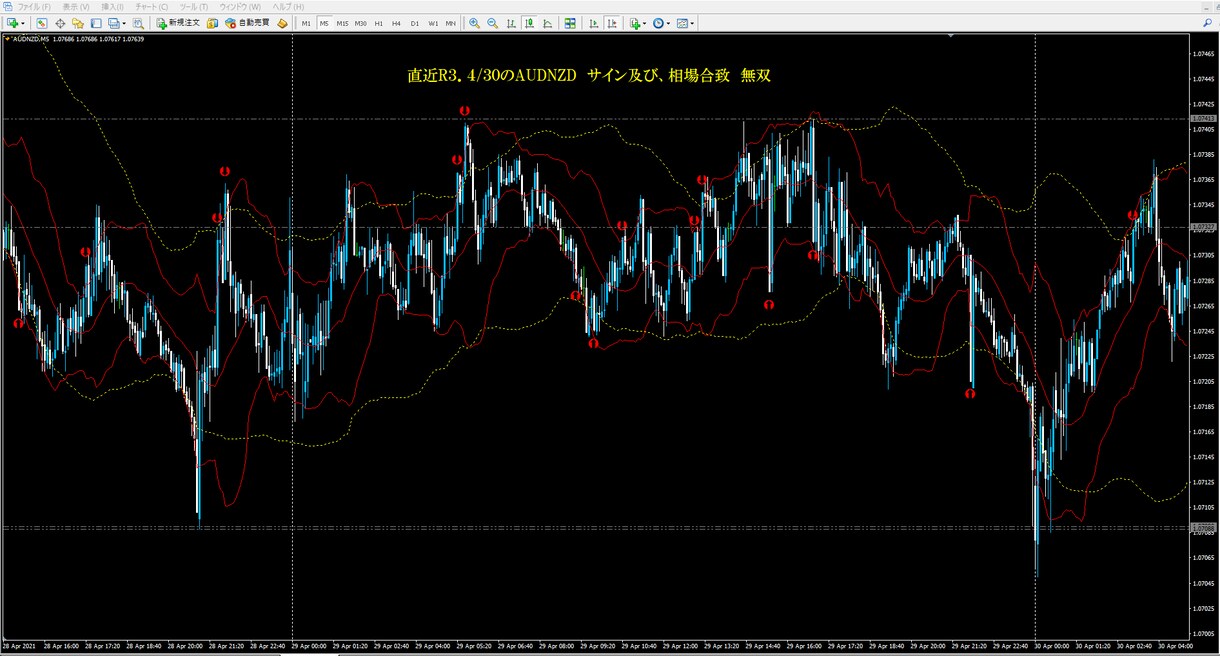Click the Zoom In magnifier icon
This screenshot has width=1220, height=656.
point(474,22)
